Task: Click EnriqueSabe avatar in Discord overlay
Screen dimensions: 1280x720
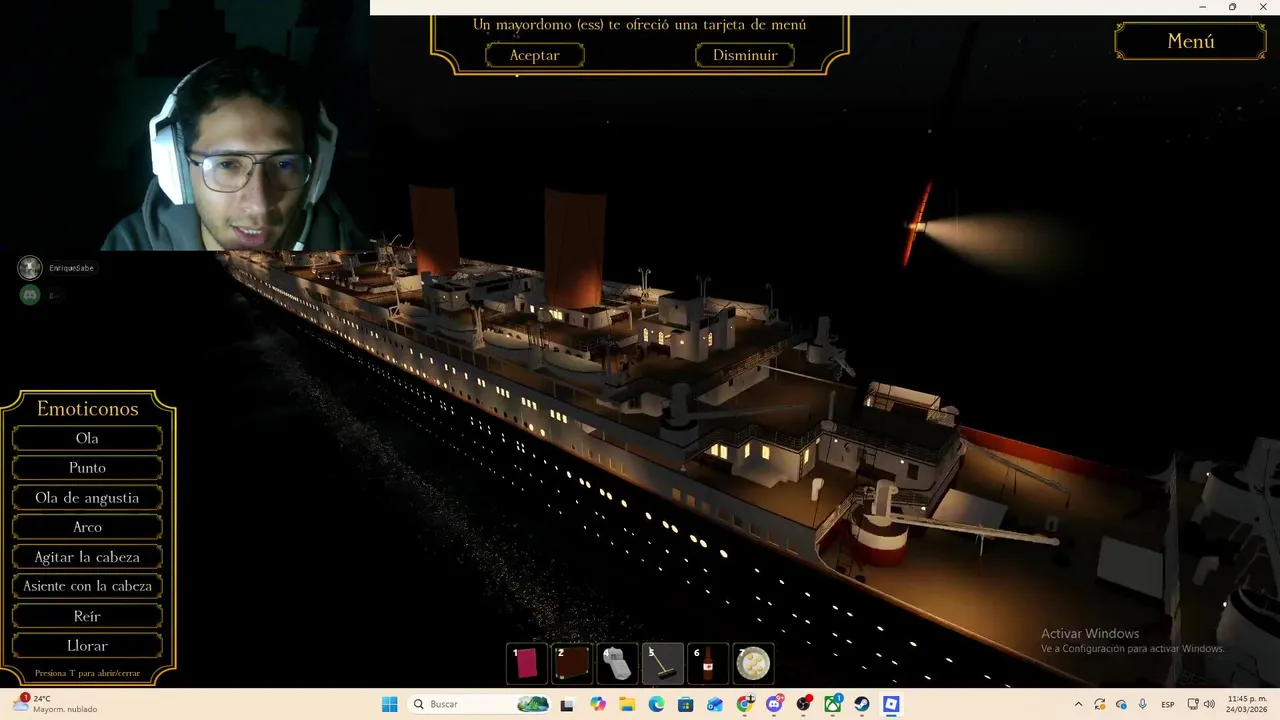Action: pos(30,268)
